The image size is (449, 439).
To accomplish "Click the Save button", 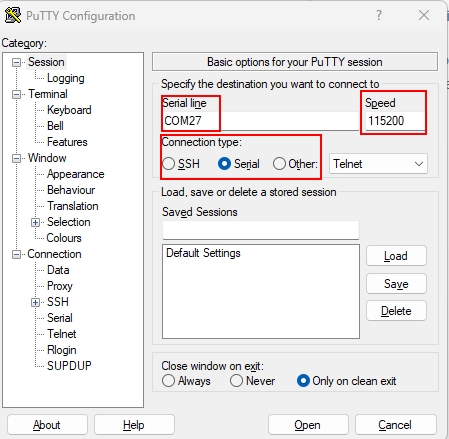I will point(396,284).
